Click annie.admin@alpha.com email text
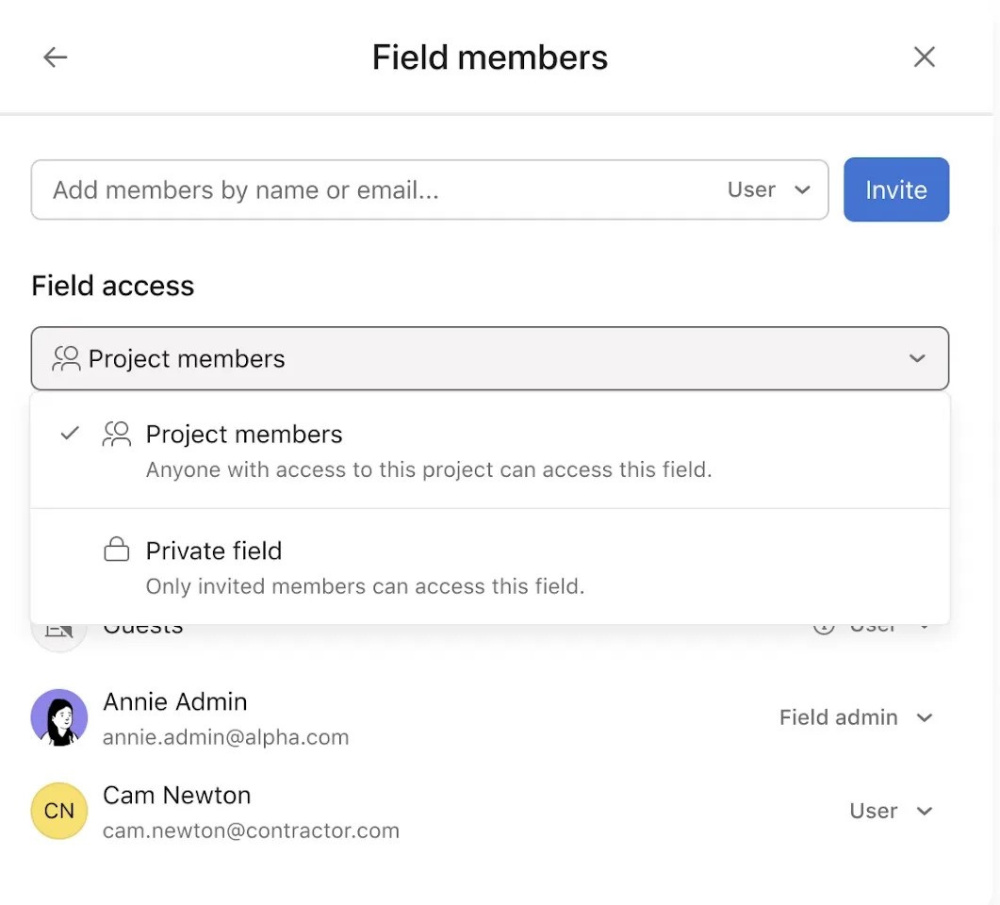Image resolution: width=1000 pixels, height=905 pixels. (x=226, y=737)
